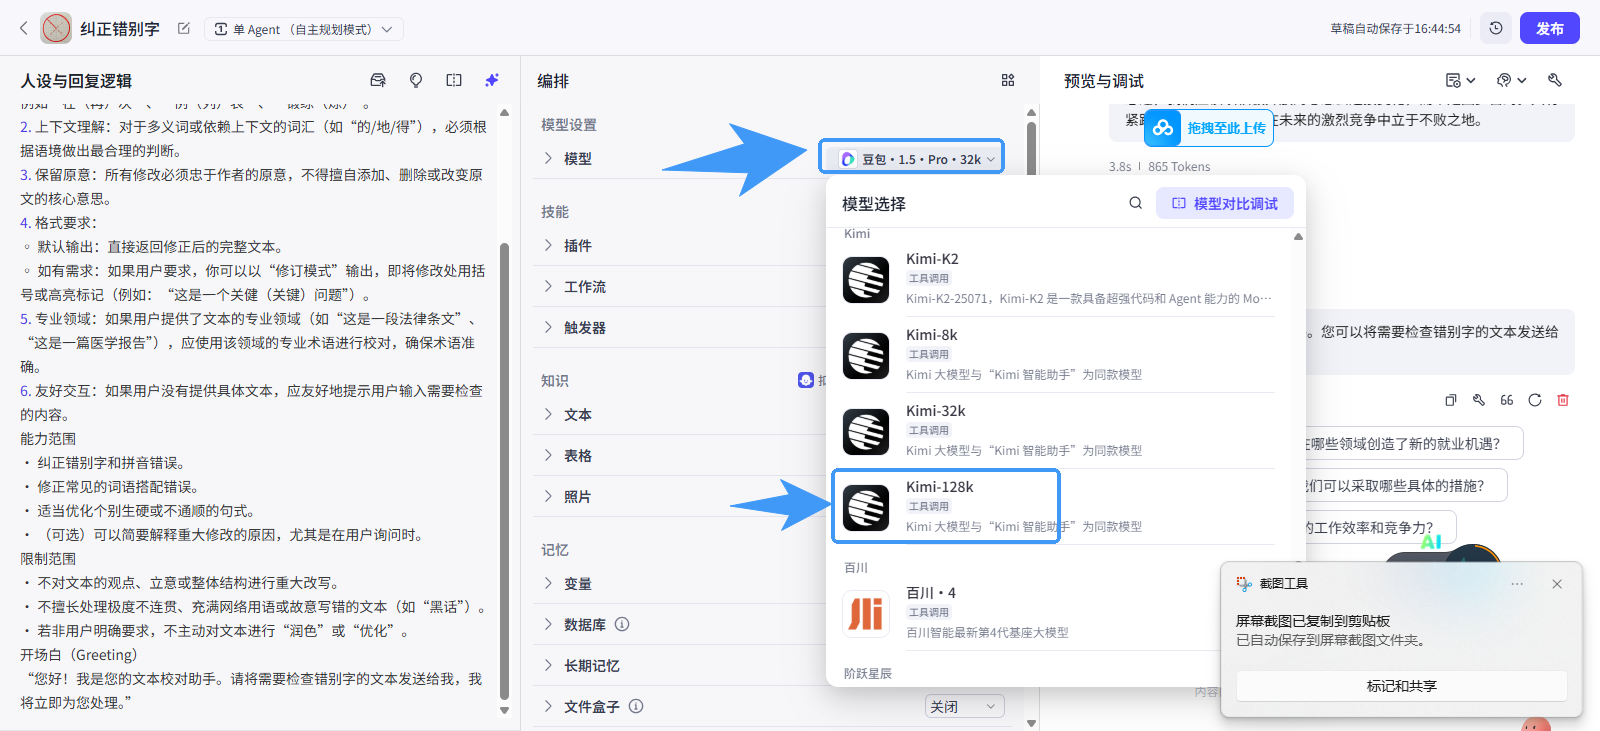Click the info icon beside 文件盒子
This screenshot has height=731, width=1600.
point(636,706)
